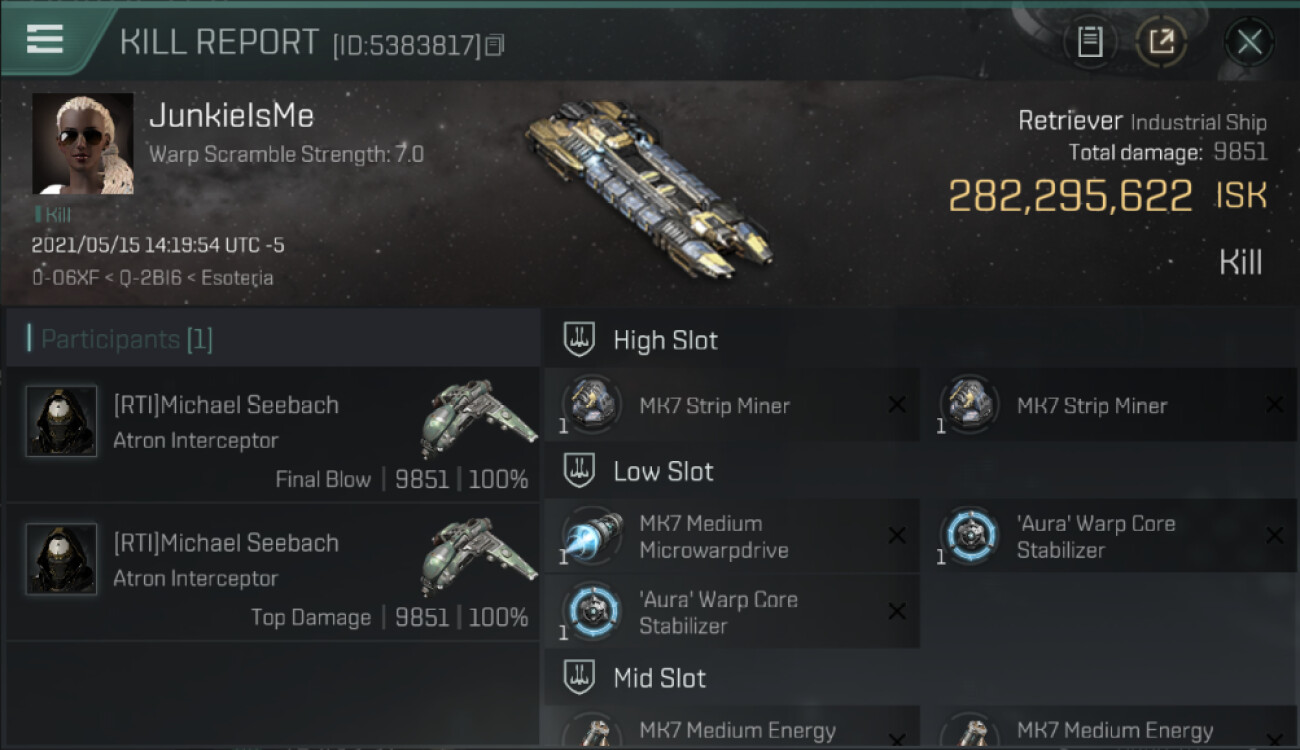Open the hamburger menu
1300x750 pixels.
click(x=45, y=39)
